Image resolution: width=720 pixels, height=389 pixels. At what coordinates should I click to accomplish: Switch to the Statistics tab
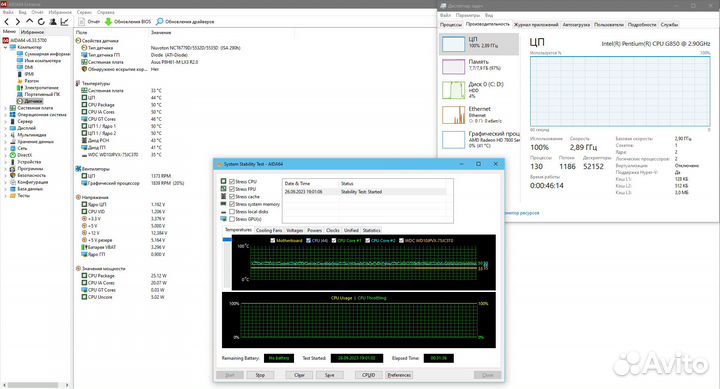point(371,230)
